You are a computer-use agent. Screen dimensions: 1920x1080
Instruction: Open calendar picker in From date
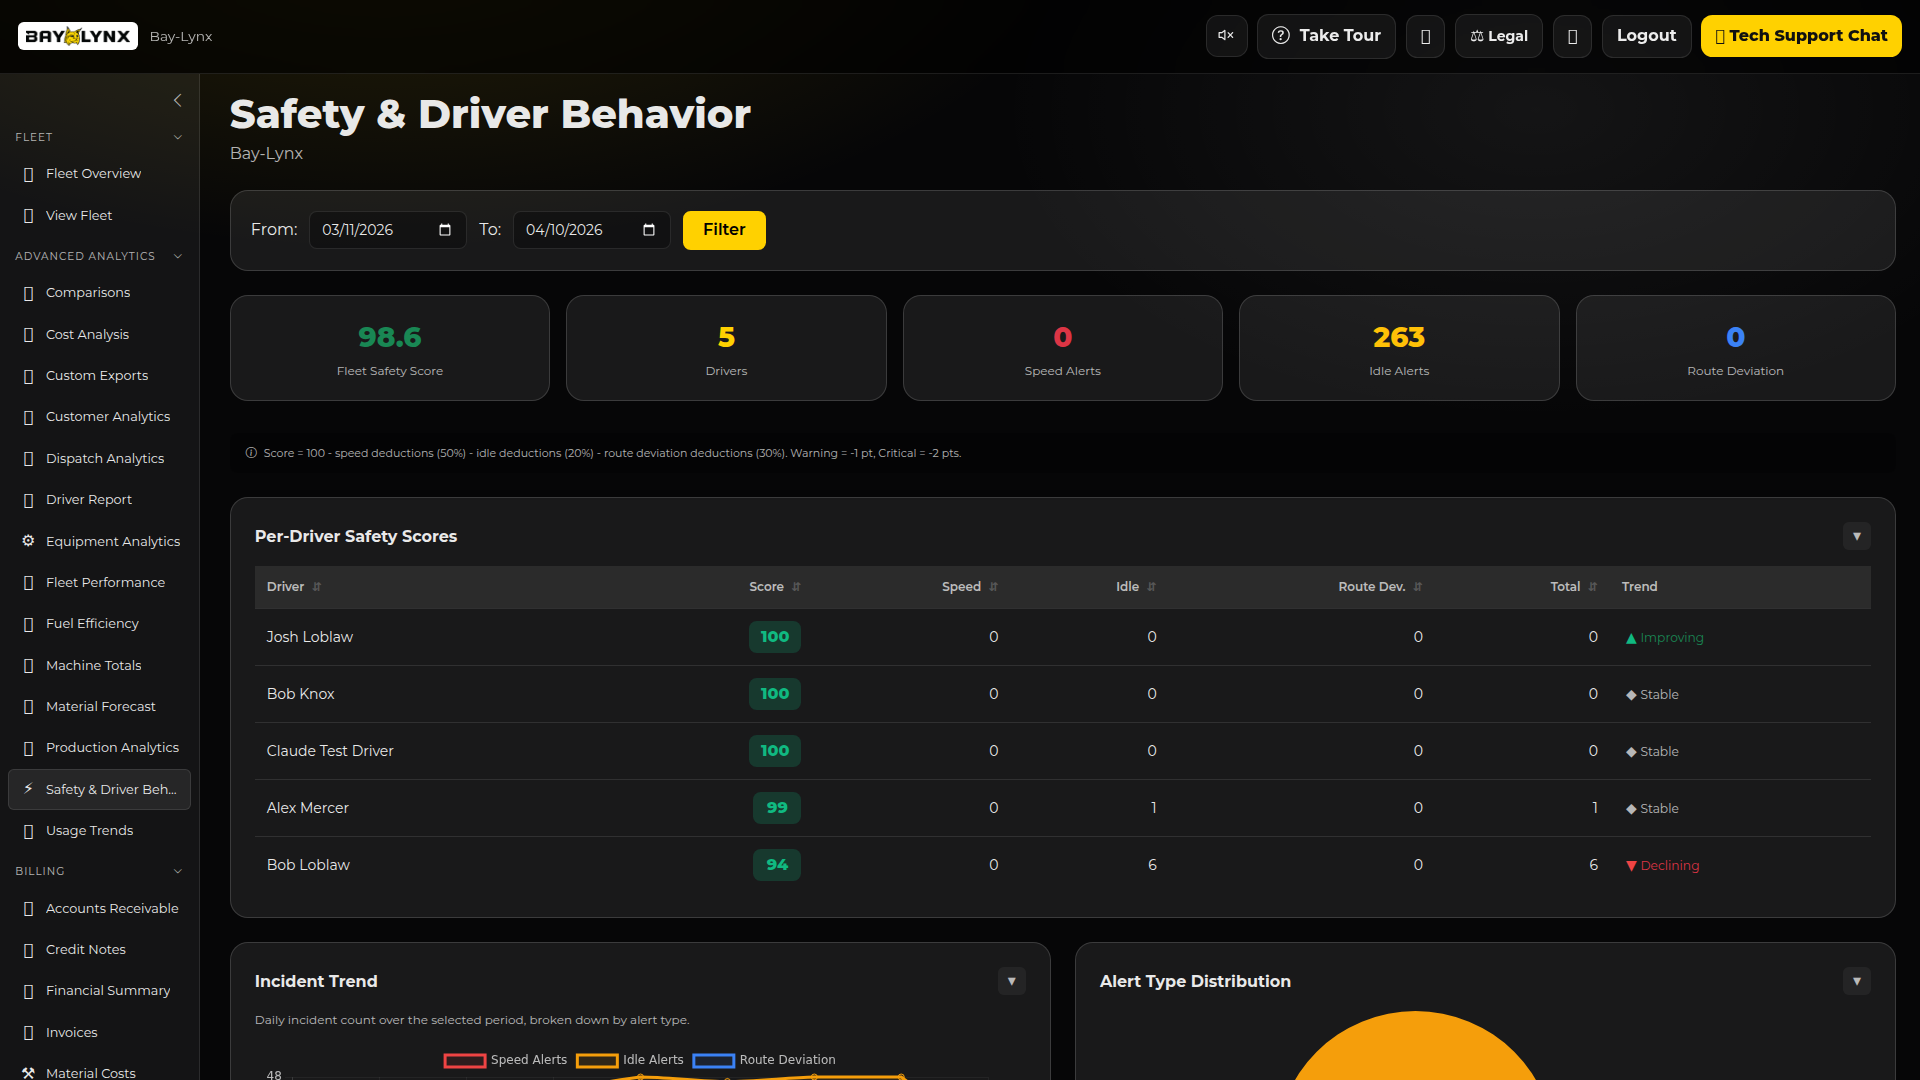click(445, 230)
